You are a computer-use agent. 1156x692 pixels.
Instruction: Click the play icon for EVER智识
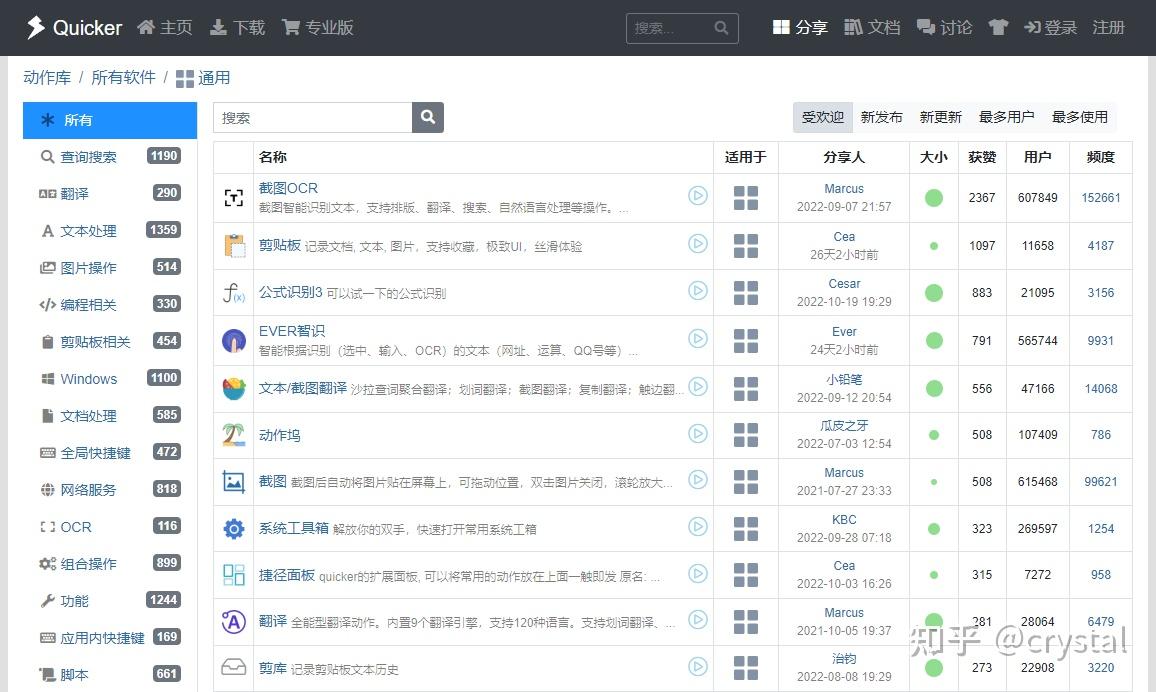[698, 338]
